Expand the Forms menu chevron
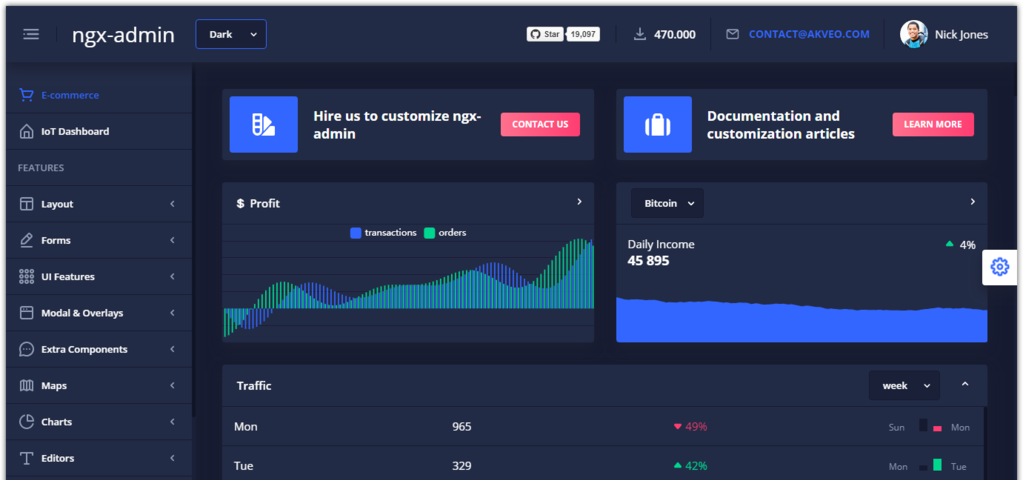Image resolution: width=1023 pixels, height=480 pixels. point(172,240)
